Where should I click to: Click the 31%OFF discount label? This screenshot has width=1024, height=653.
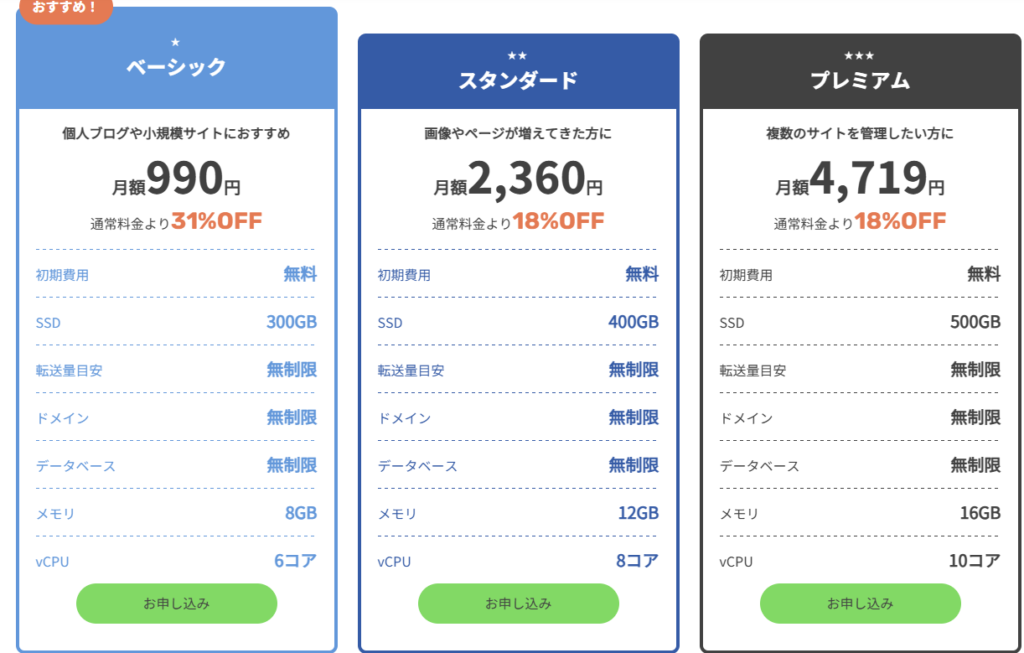(x=216, y=221)
